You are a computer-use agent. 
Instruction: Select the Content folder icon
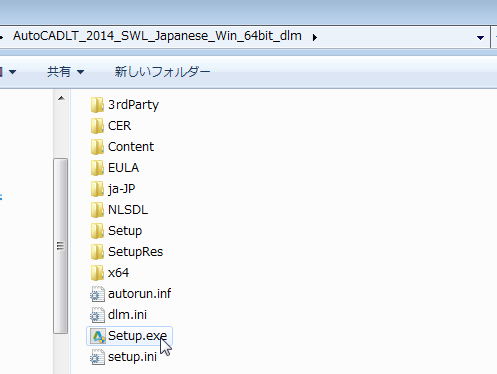coord(97,147)
